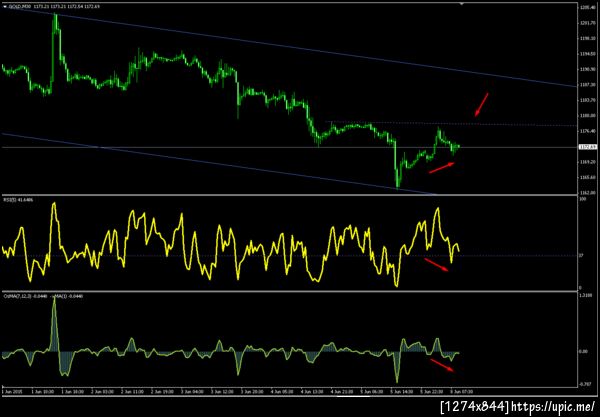Click the '1 Jun 2015' date on time axis
600x417 pixels.
pos(13,392)
